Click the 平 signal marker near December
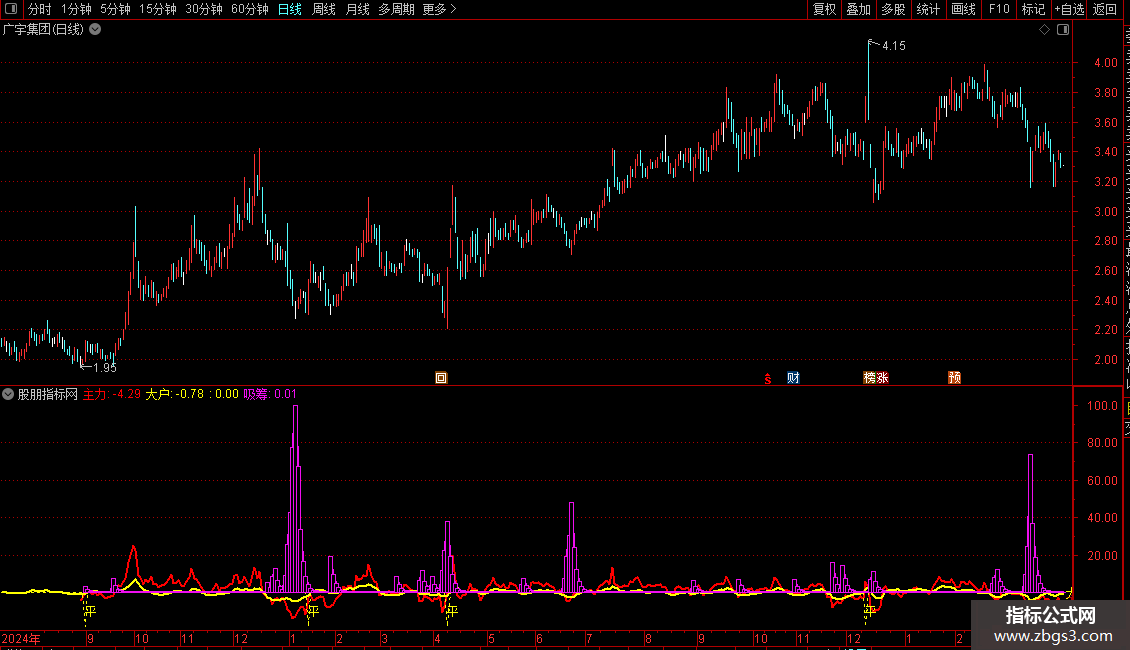 coord(870,611)
